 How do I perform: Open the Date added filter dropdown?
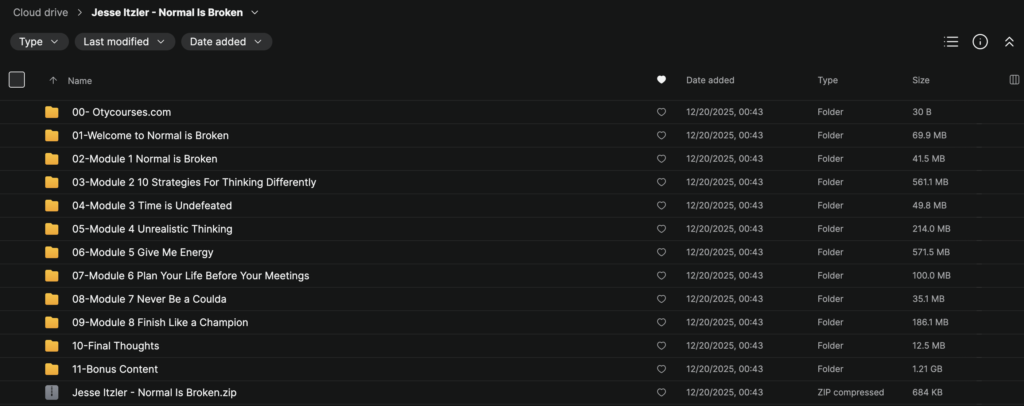click(x=226, y=42)
